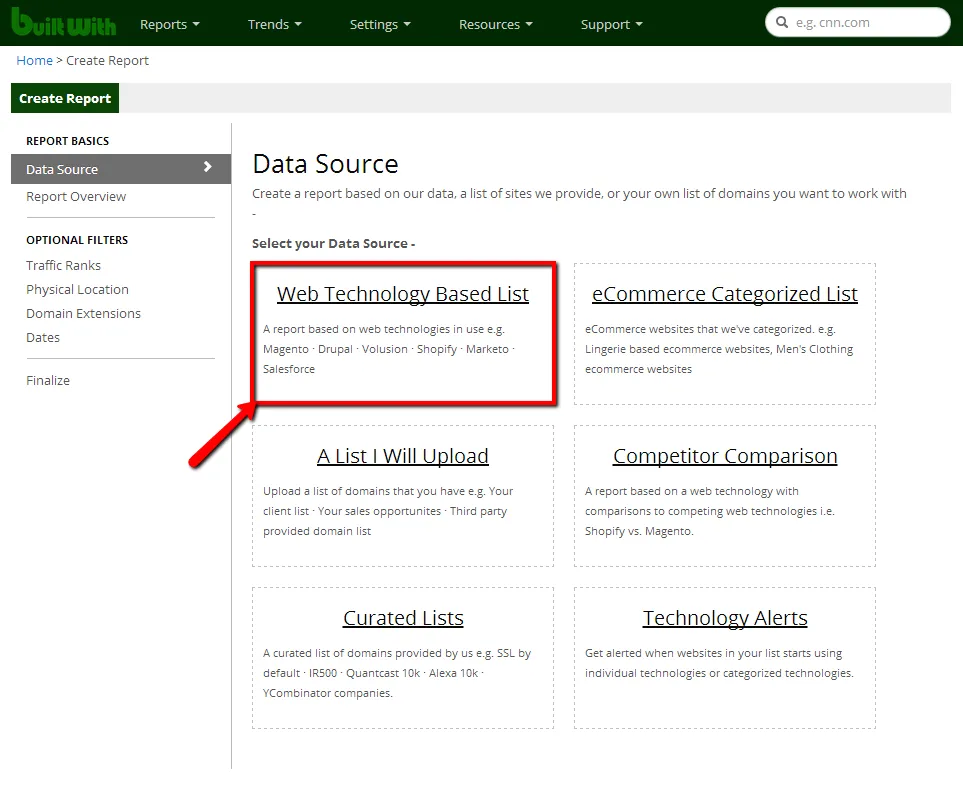Image resolution: width=963 pixels, height=802 pixels.
Task: Open the Finalize step
Action: tap(48, 381)
